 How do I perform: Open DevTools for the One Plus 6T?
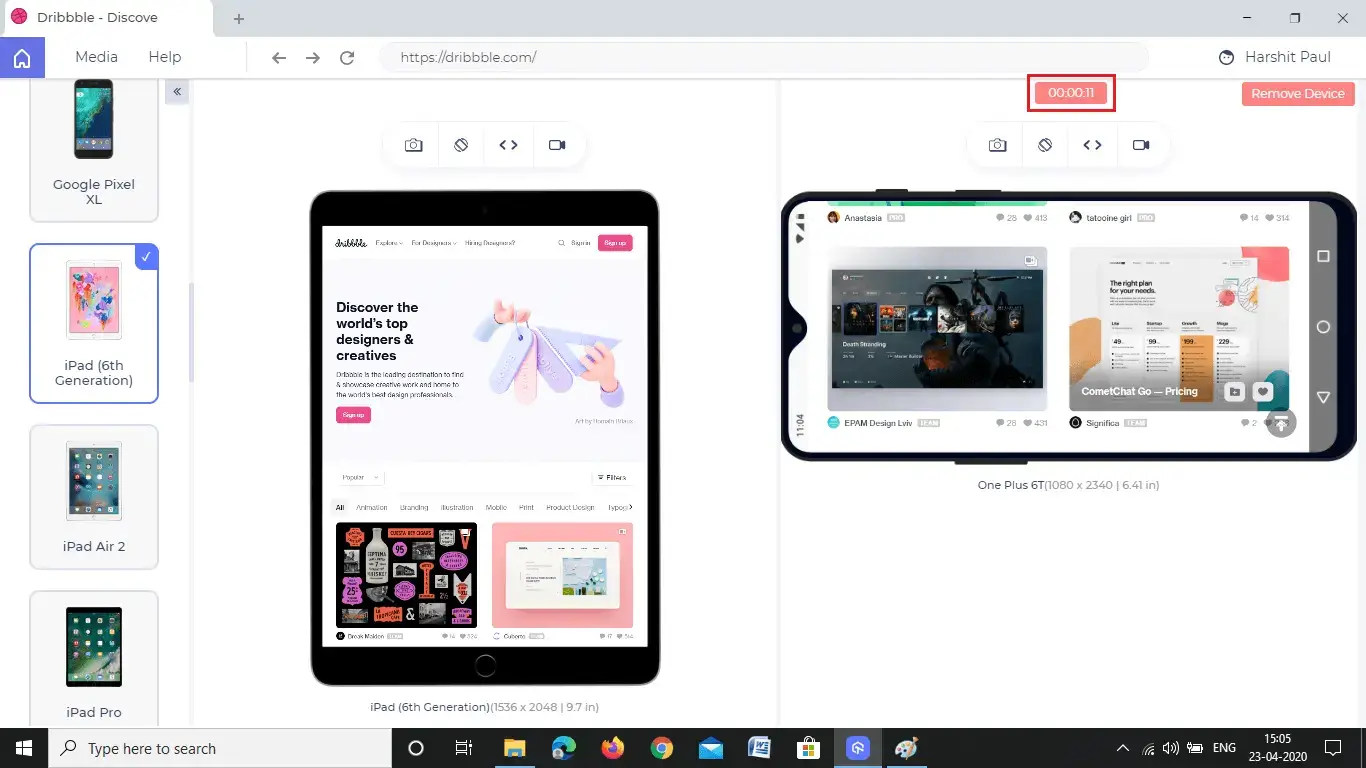tap(1092, 145)
